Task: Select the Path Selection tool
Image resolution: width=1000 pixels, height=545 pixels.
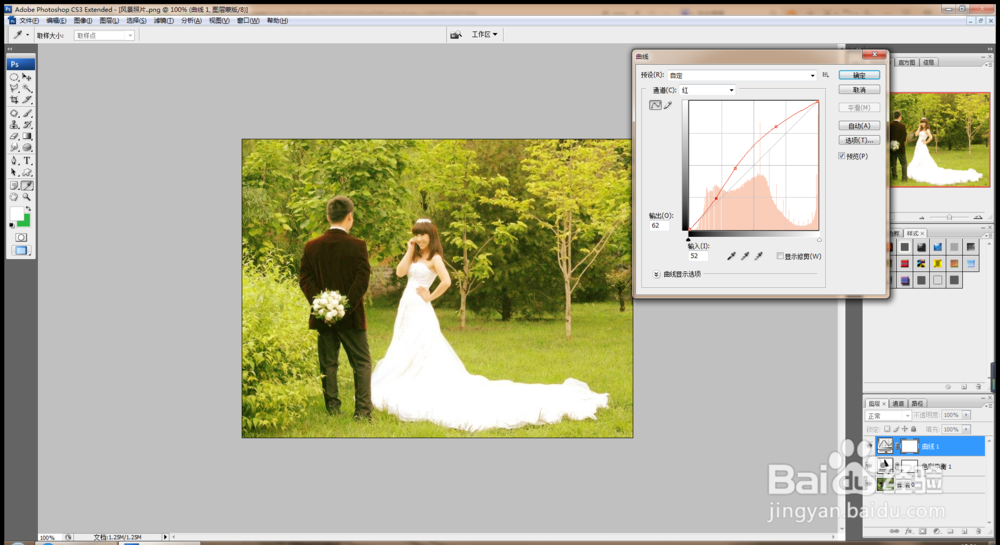Action: click(14, 172)
